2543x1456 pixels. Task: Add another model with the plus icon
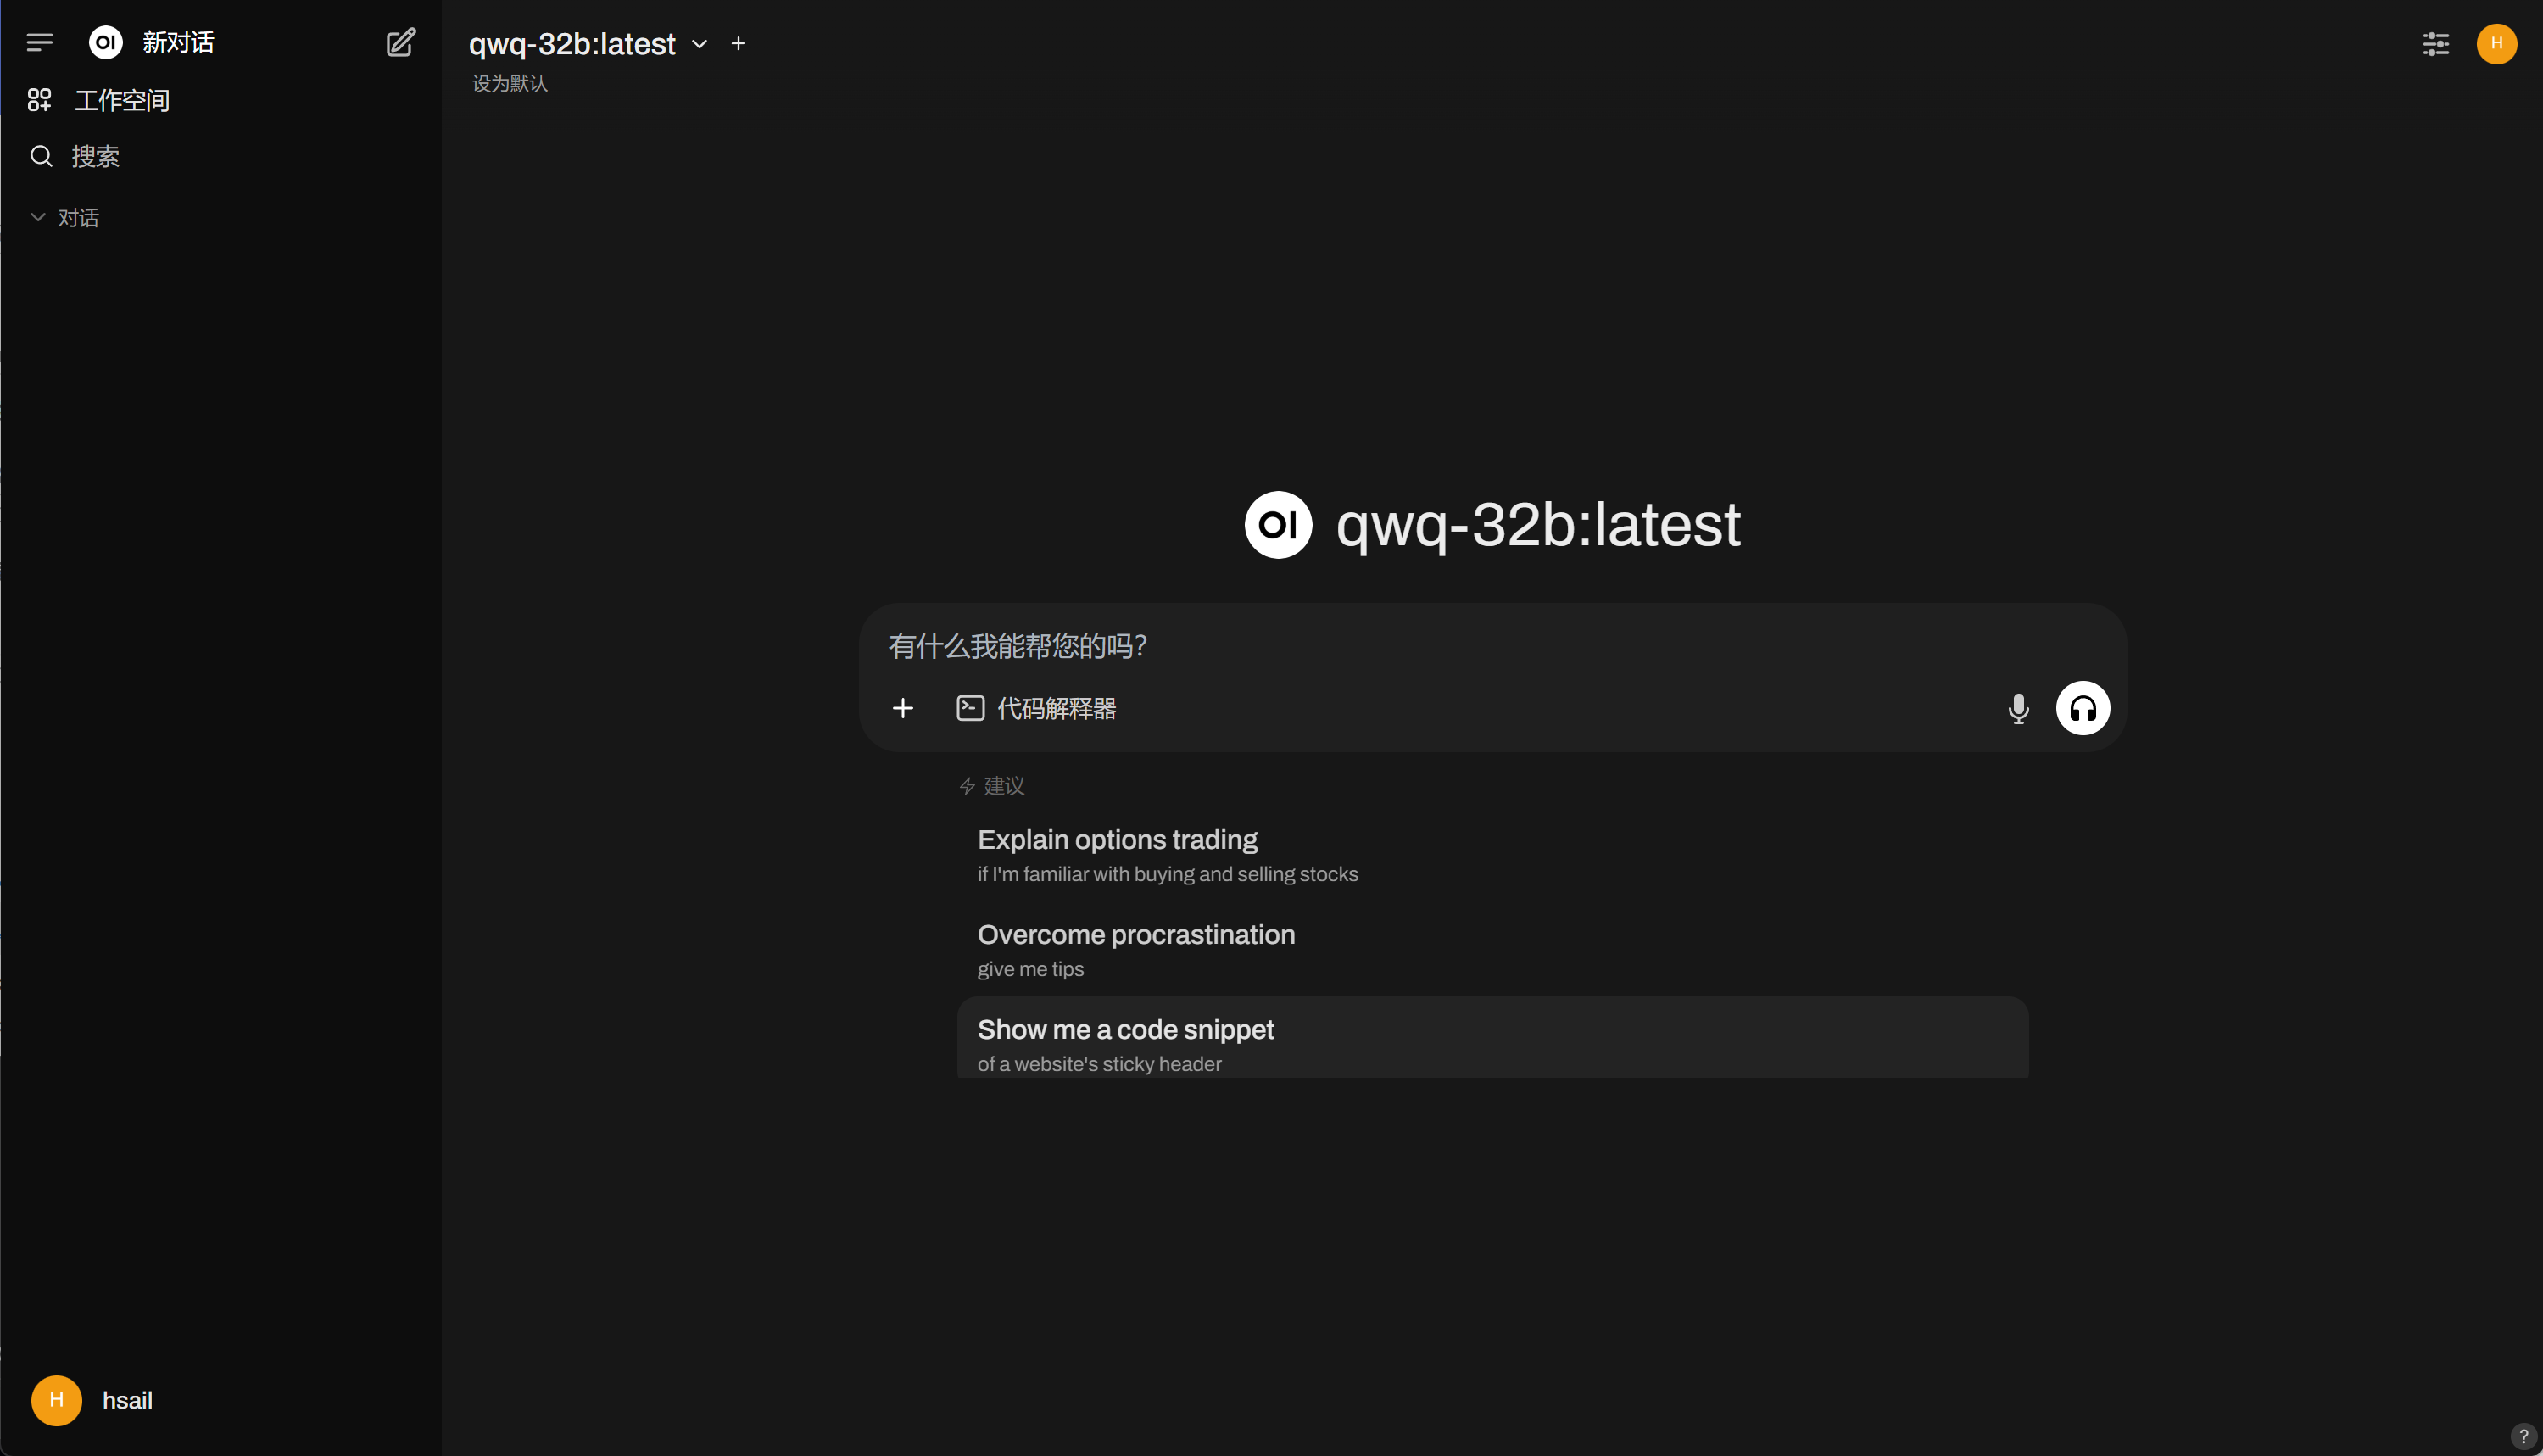tap(738, 44)
